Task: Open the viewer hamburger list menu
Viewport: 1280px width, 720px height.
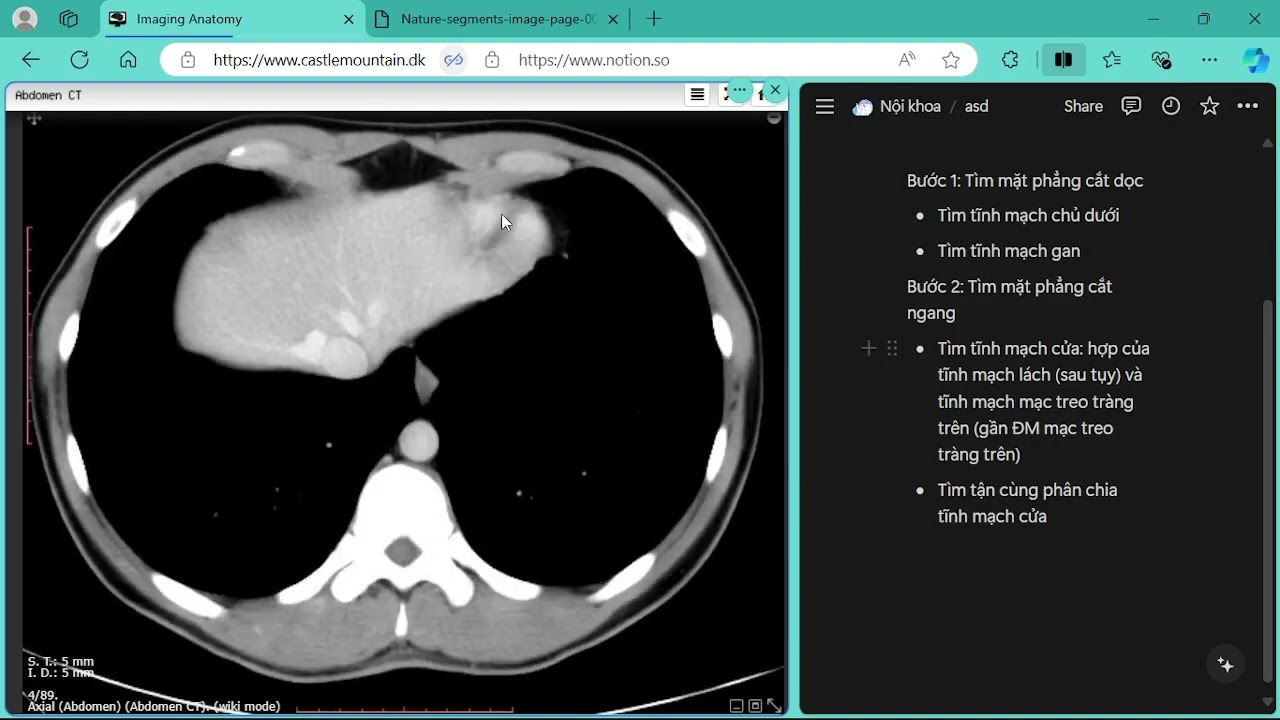Action: tap(698, 95)
